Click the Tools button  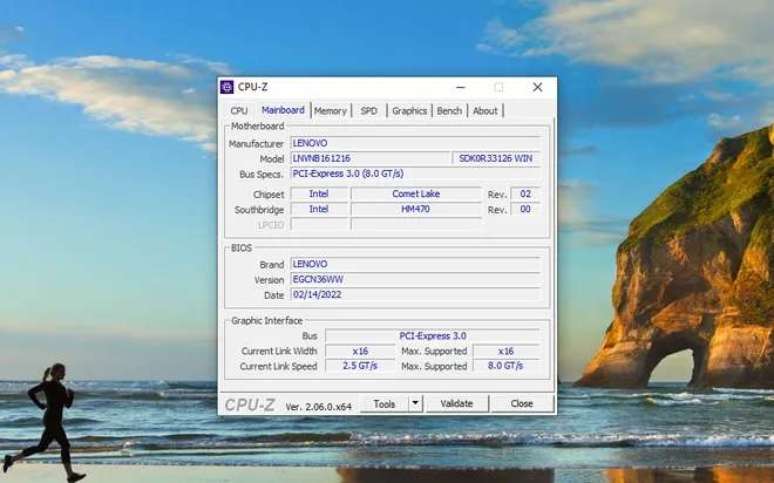[x=385, y=404]
